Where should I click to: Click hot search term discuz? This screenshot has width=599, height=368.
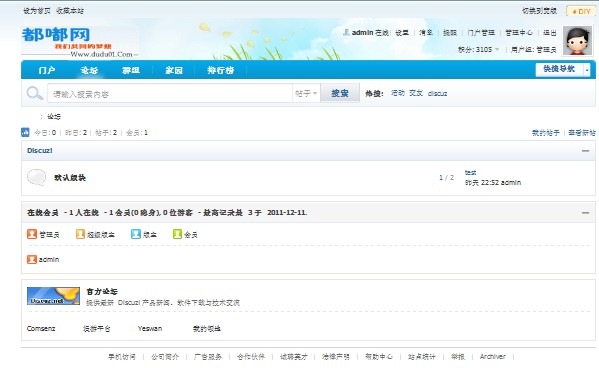[x=437, y=93]
